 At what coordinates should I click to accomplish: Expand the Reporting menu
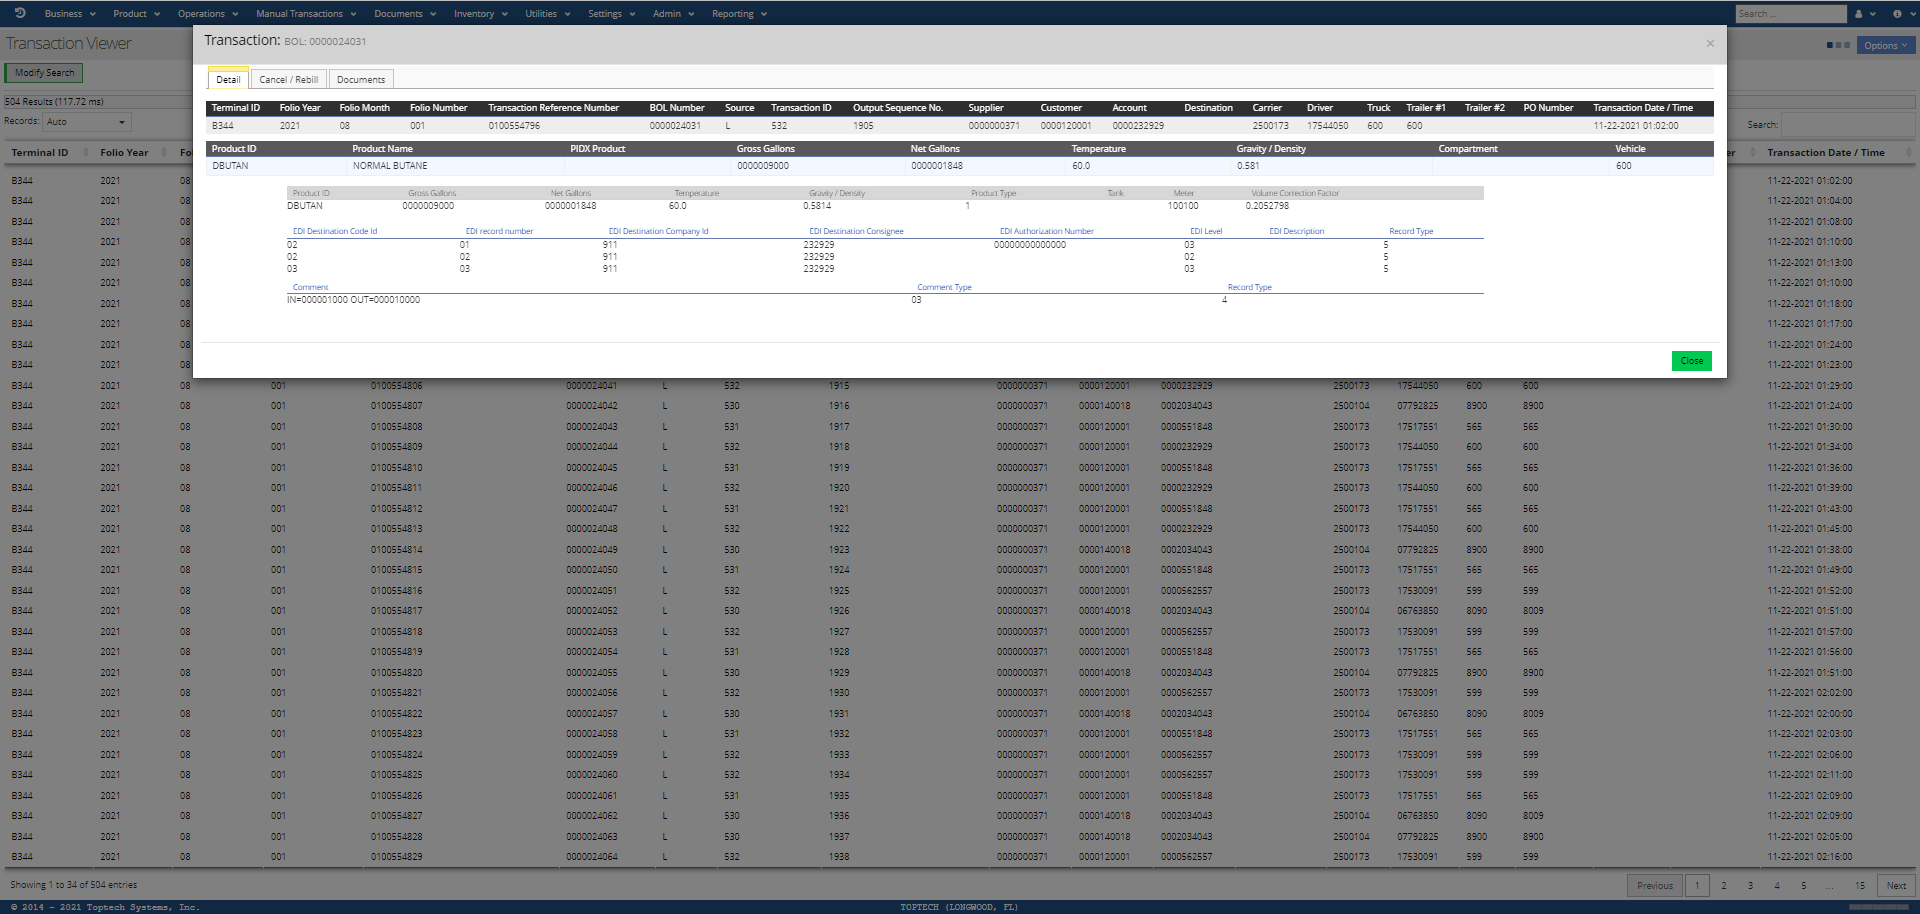pyautogui.click(x=739, y=14)
